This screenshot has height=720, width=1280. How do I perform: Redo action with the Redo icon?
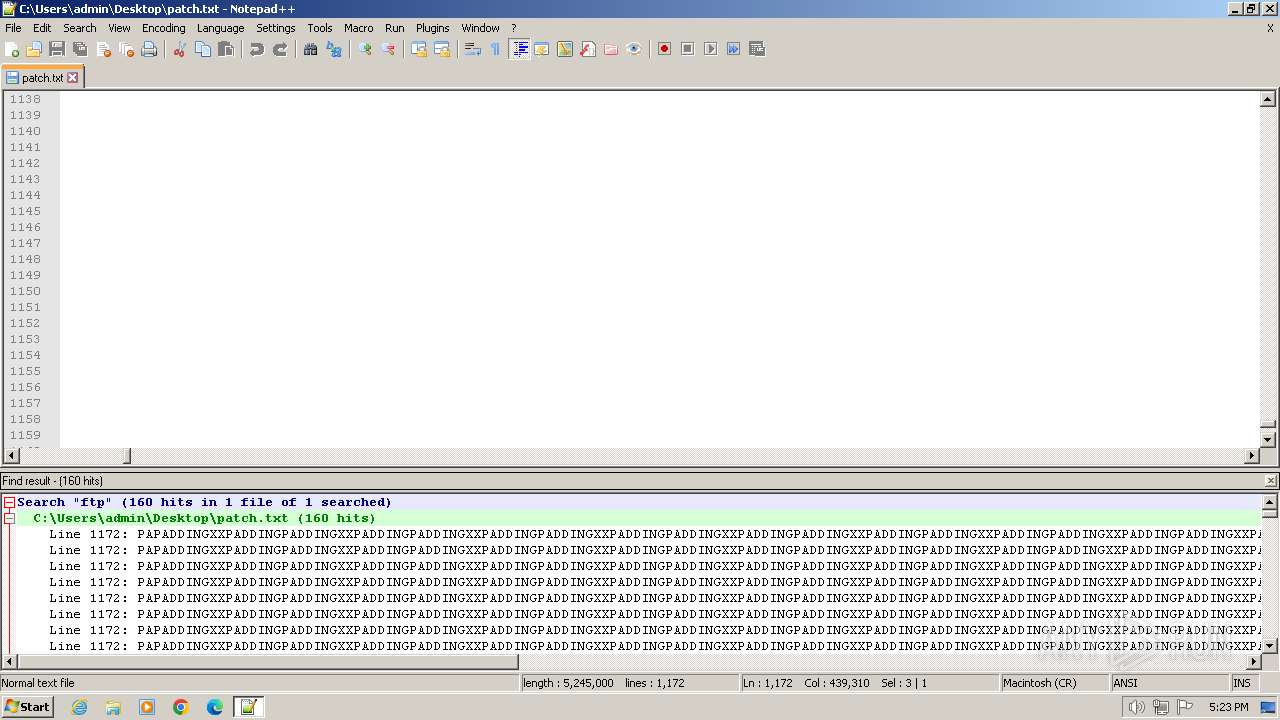point(280,49)
